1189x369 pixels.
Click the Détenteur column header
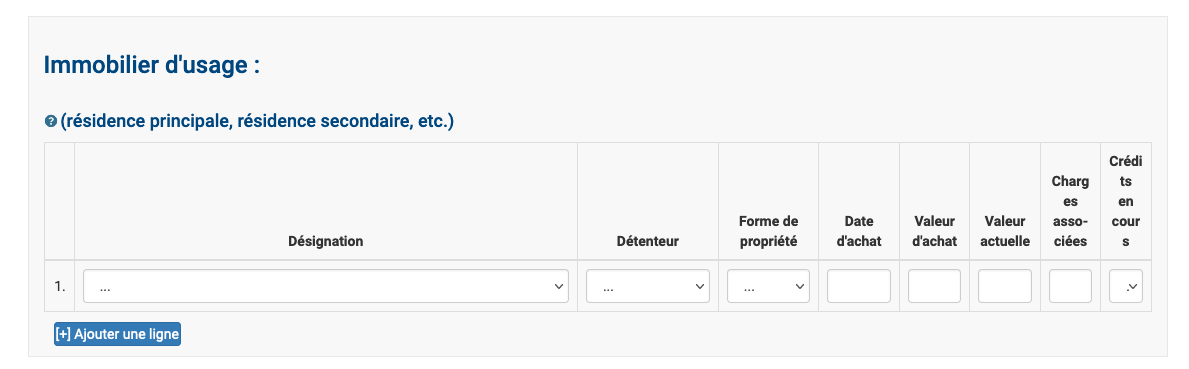[648, 242]
